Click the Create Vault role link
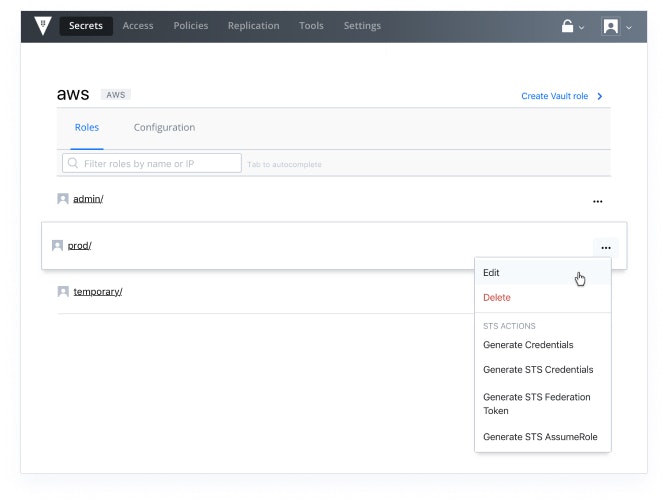 point(554,97)
